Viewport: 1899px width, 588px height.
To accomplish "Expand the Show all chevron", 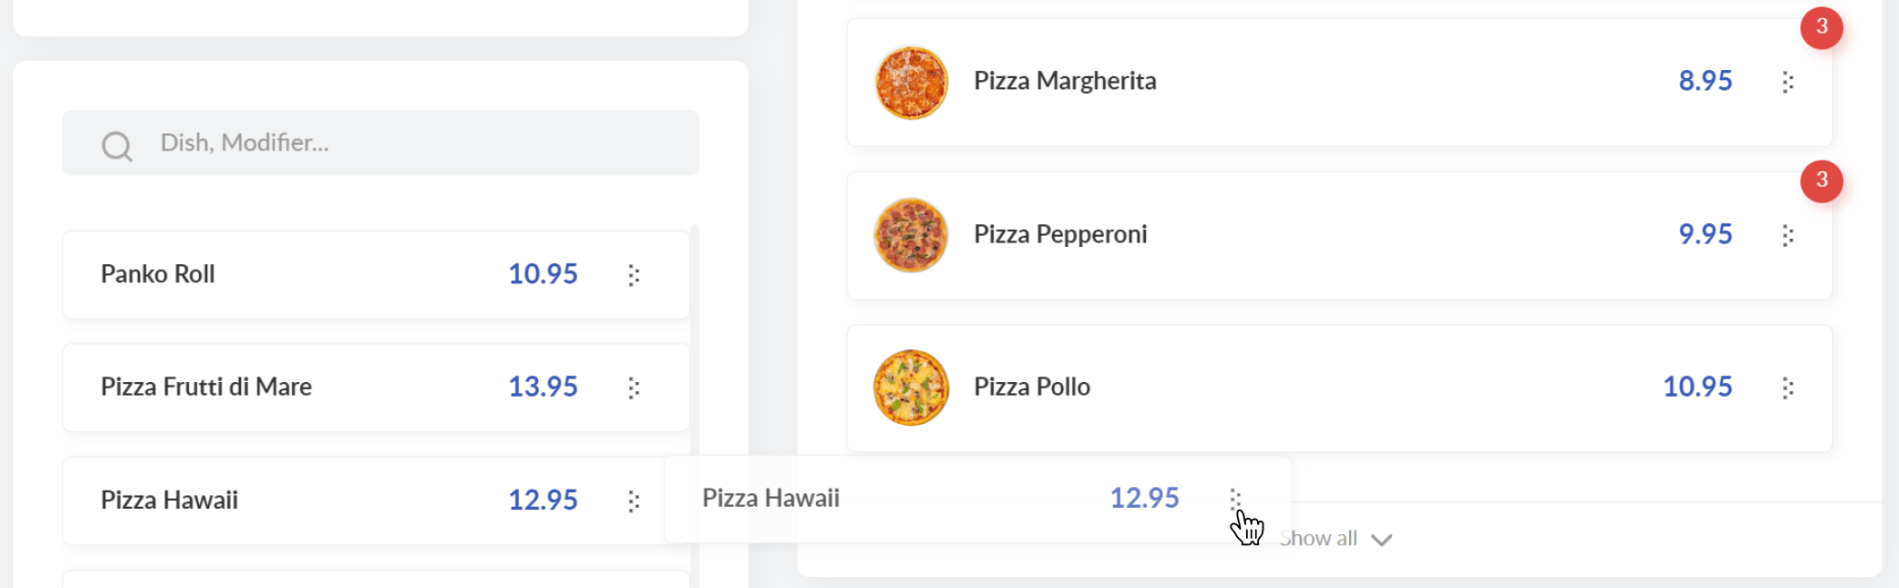I will pos(1382,540).
